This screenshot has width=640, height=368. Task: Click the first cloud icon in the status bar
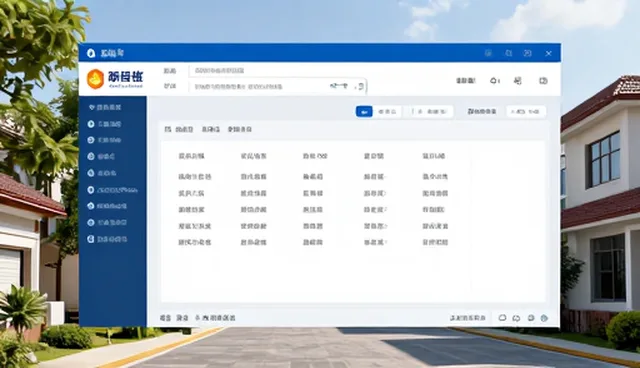[x=502, y=318]
